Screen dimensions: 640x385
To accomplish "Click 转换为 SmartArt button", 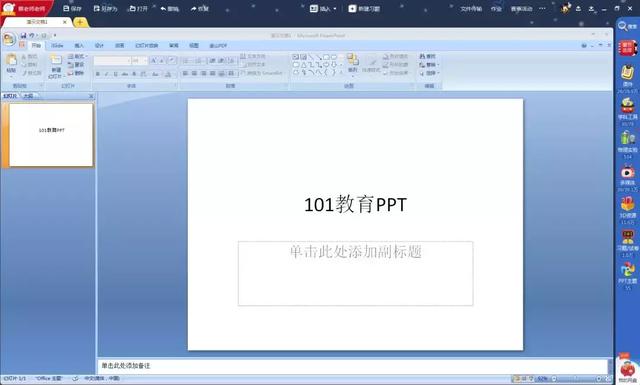I will (261, 73).
